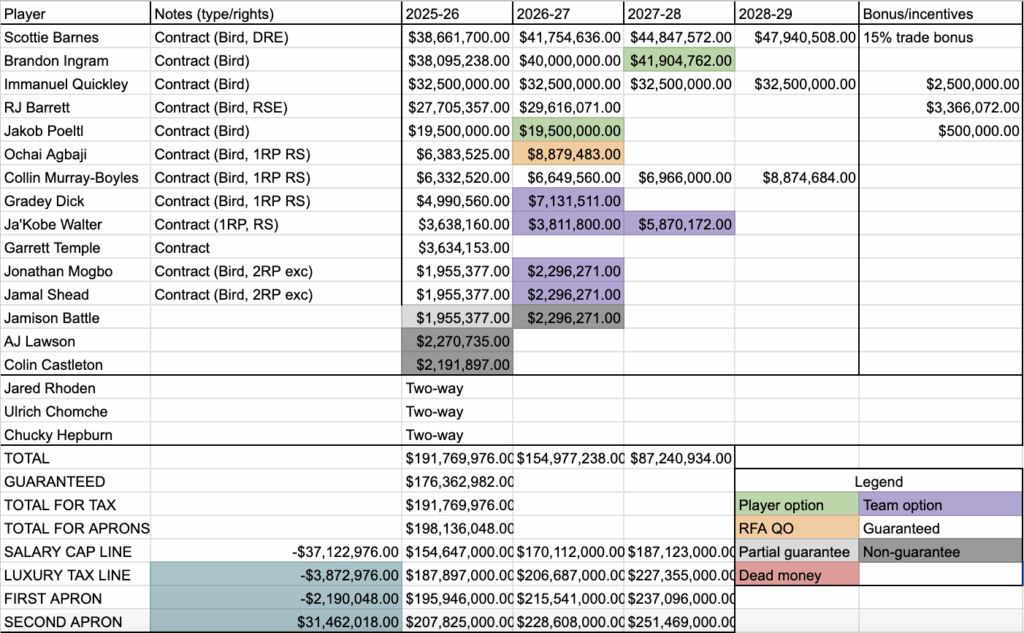1024x633 pixels.
Task: Click the Contract (Bird, DRE) notes cell
Action: click(276, 37)
